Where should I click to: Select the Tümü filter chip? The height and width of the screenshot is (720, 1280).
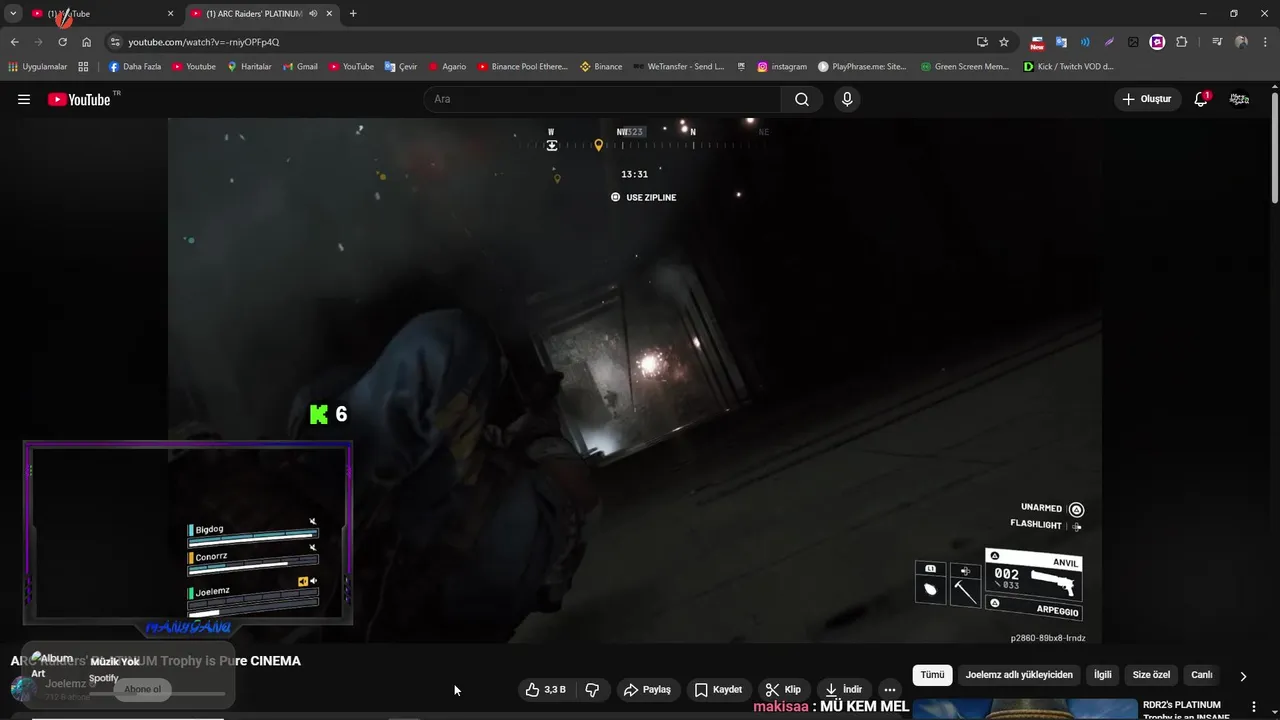click(x=932, y=675)
